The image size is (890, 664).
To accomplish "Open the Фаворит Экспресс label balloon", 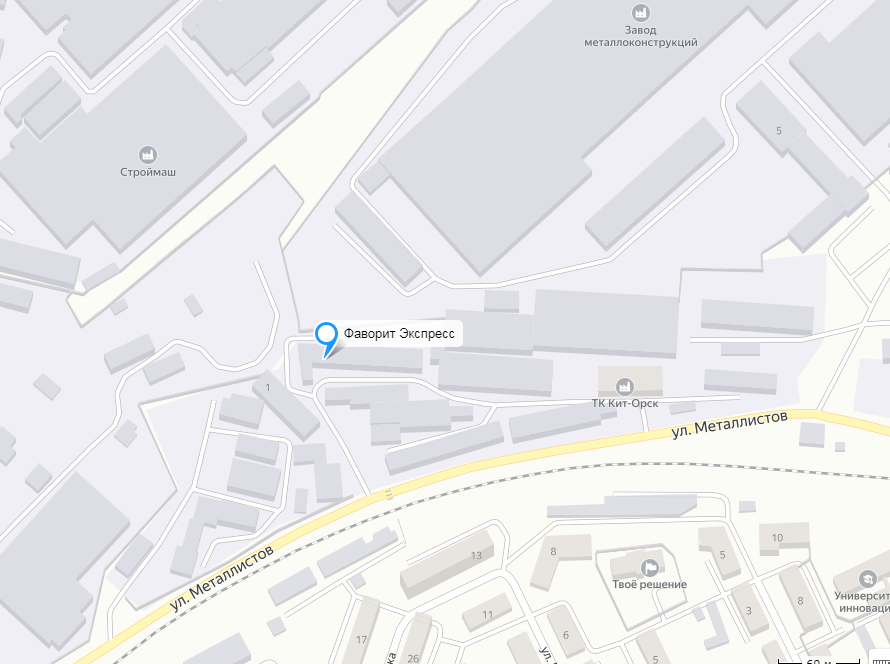I will tap(400, 333).
